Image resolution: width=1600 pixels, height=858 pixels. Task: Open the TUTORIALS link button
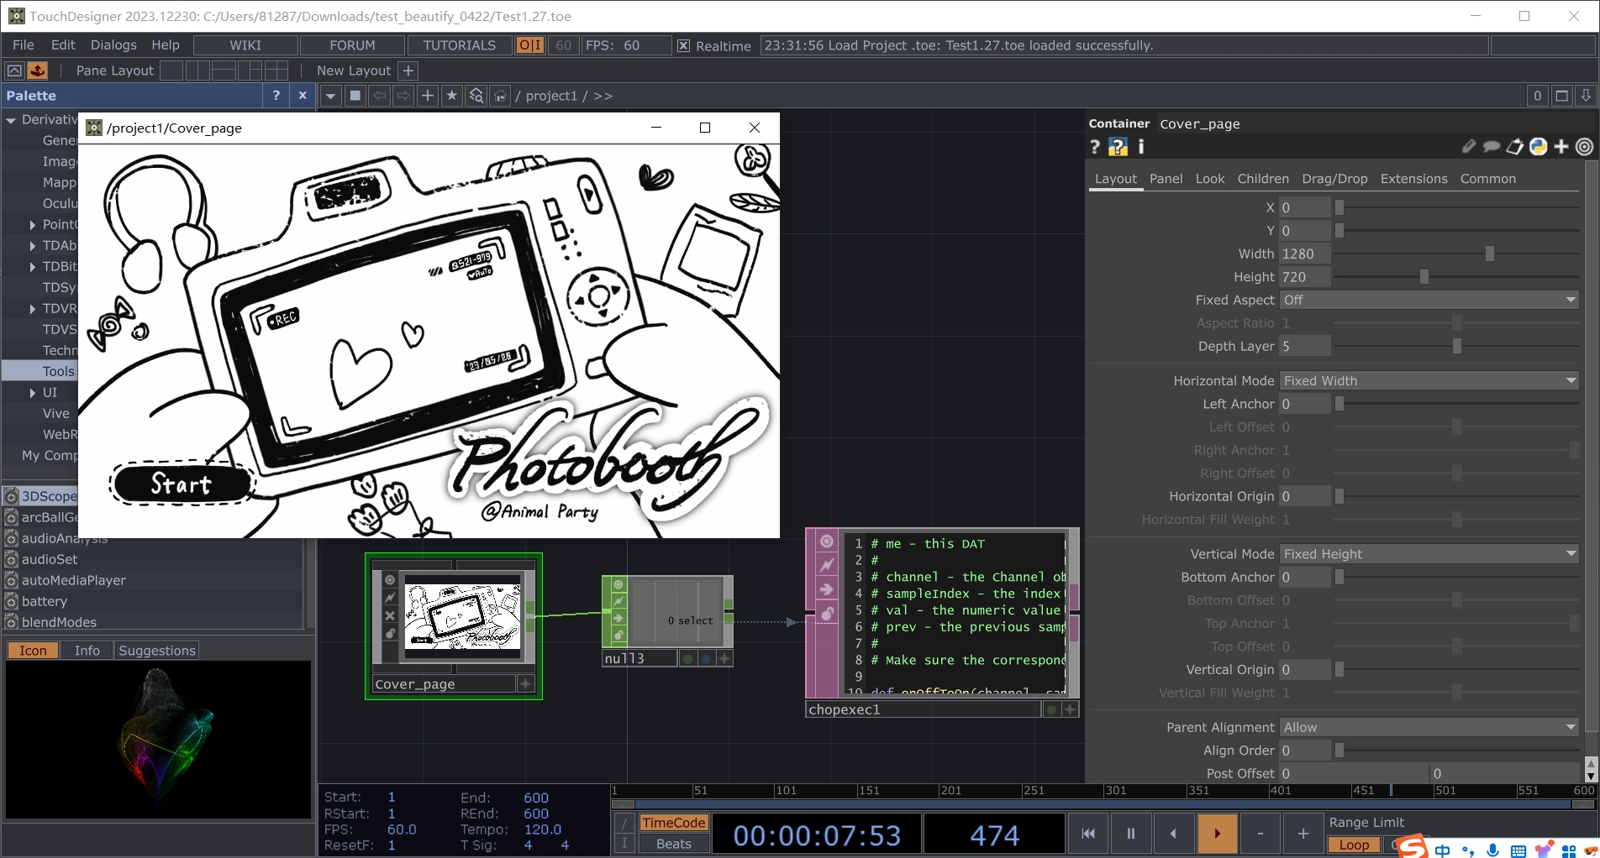(x=459, y=45)
